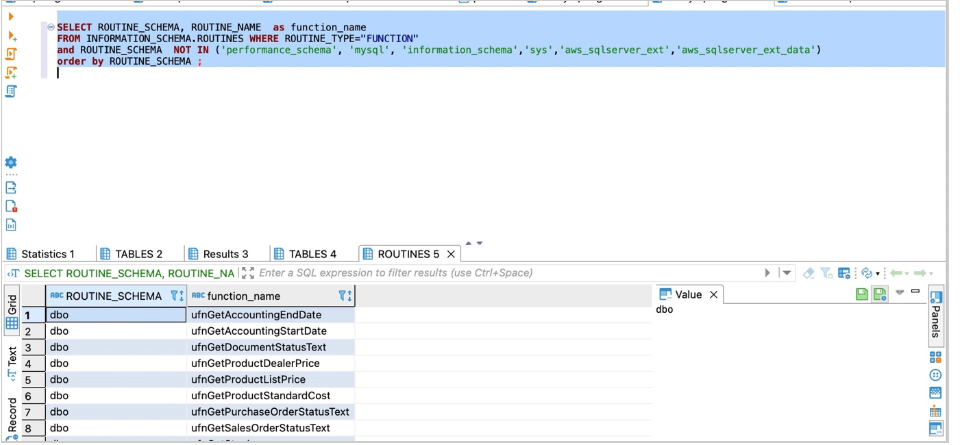The width and height of the screenshot is (960, 445).
Task: Click Execute SQL statement in new tab icon
Action: (x=12, y=36)
